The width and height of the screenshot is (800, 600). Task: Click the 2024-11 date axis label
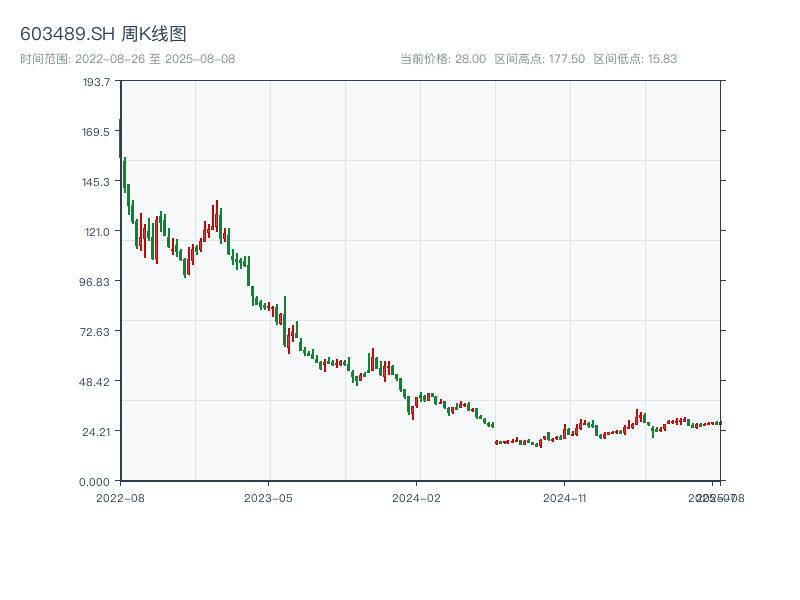(x=564, y=497)
